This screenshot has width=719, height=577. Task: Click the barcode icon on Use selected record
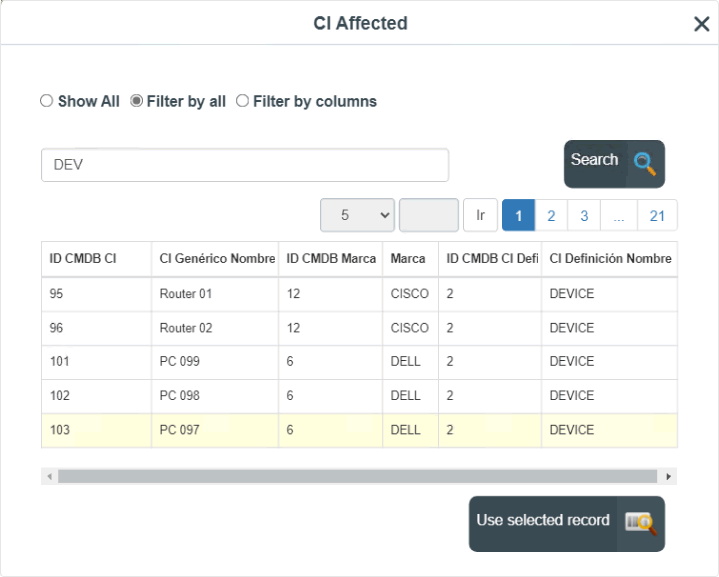click(x=641, y=523)
